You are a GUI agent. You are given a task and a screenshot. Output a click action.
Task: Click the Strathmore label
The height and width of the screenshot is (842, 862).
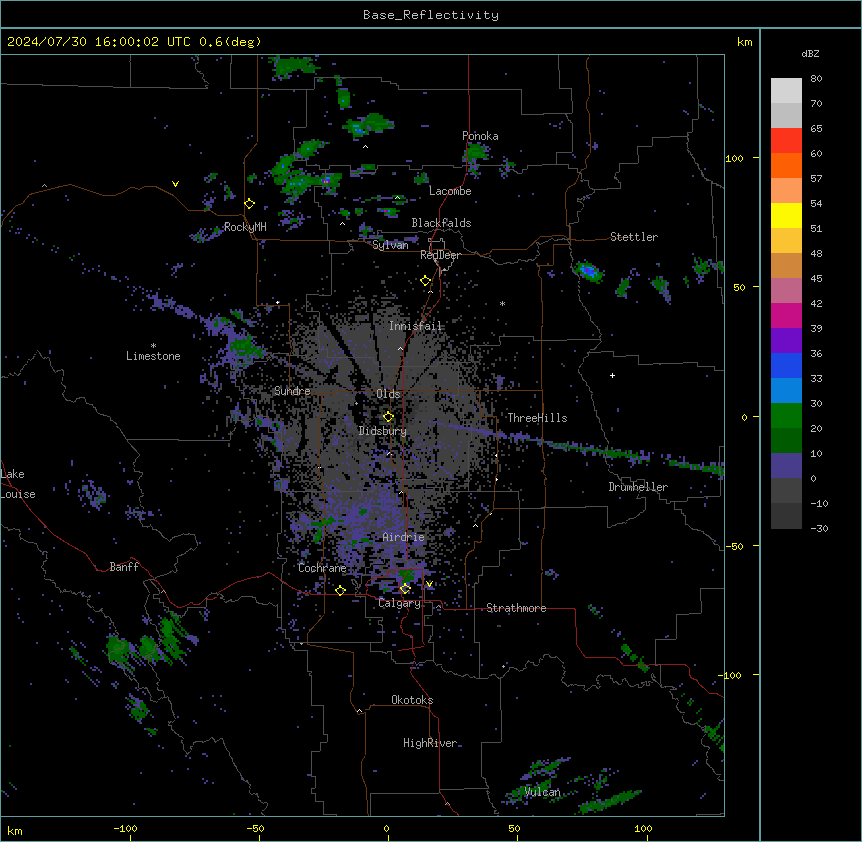pos(516,608)
